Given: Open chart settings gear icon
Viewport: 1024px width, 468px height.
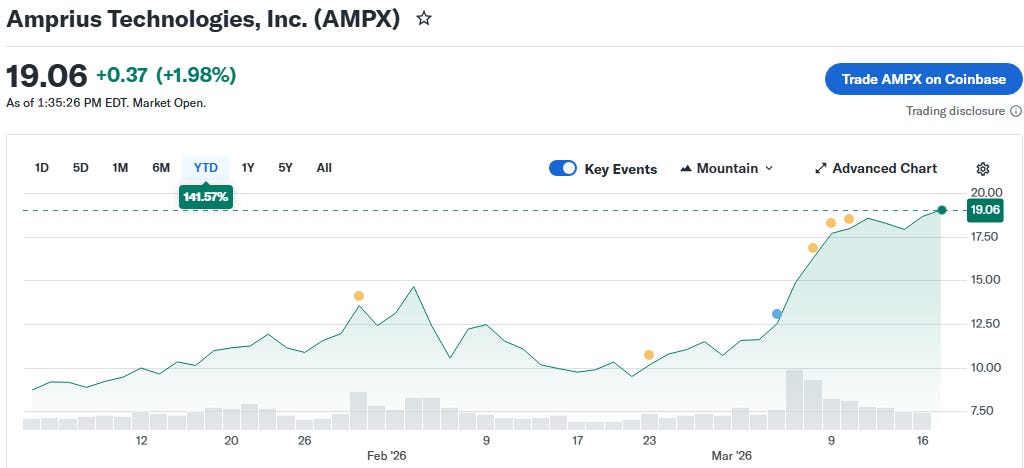Looking at the screenshot, I should pos(982,169).
